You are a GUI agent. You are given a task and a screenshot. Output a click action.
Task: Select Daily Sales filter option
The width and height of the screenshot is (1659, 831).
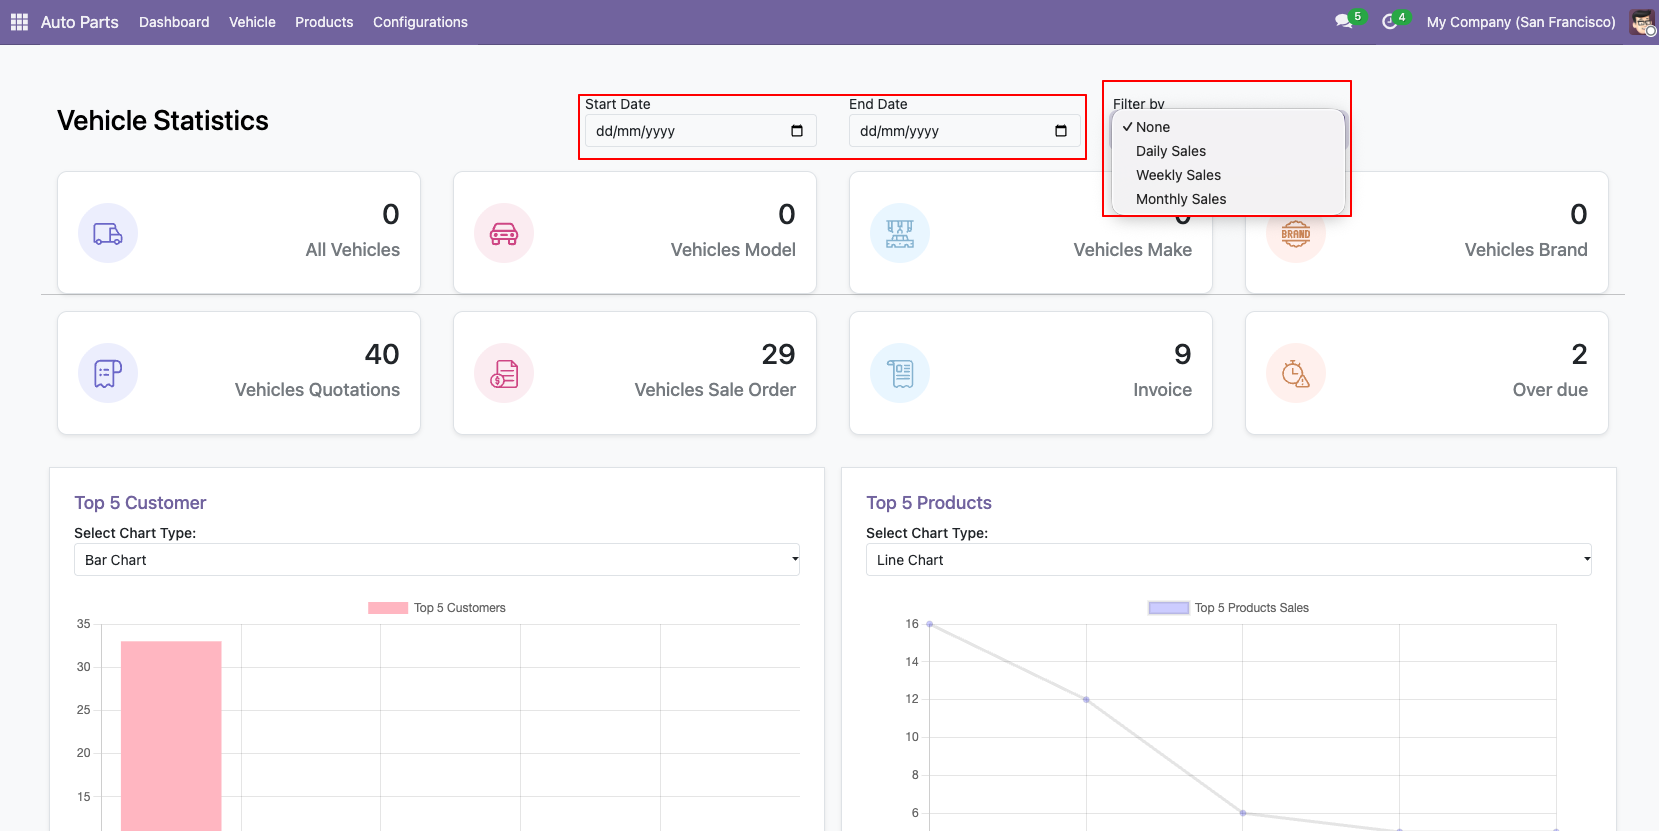[1170, 151]
